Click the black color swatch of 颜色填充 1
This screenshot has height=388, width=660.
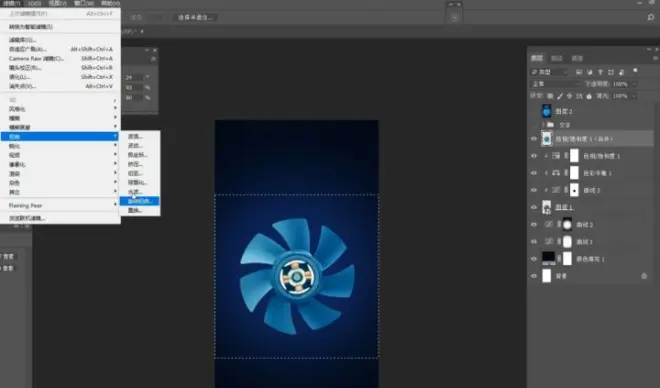[548, 258]
